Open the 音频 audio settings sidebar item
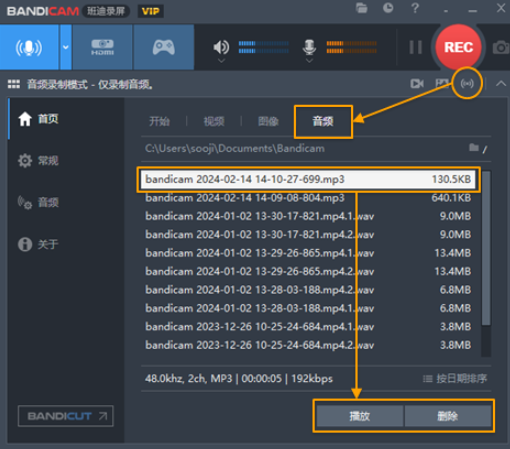Screen dimensions: 510x449 click(38, 202)
